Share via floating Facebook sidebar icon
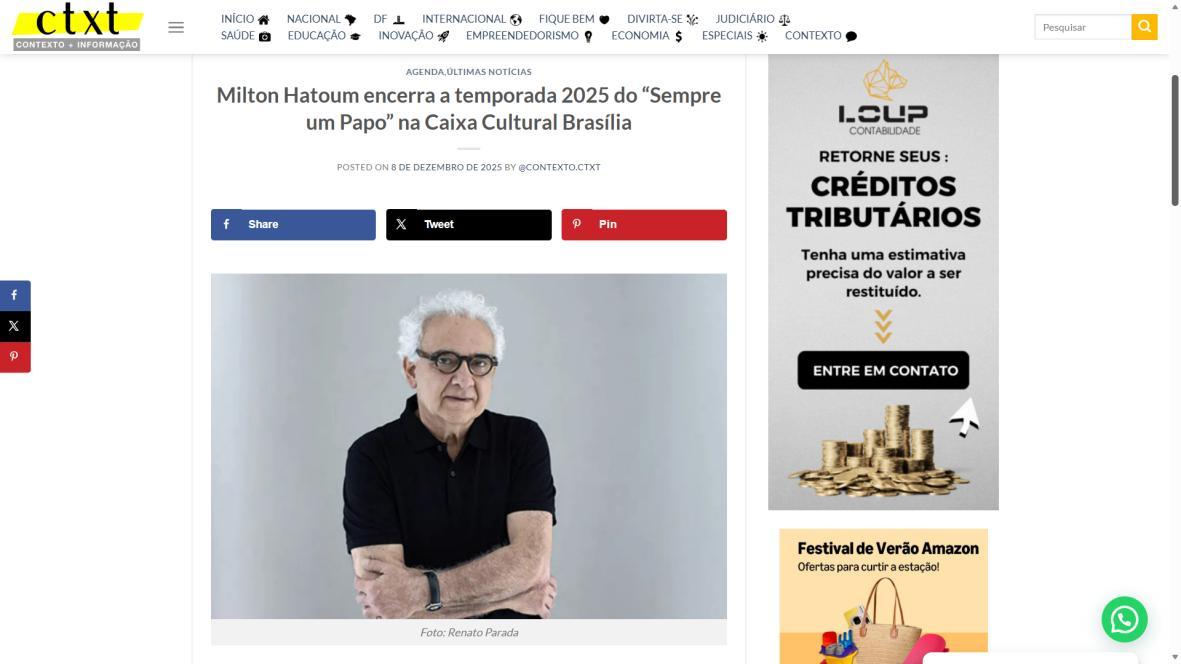Viewport: 1181px width, 664px height. [15, 295]
